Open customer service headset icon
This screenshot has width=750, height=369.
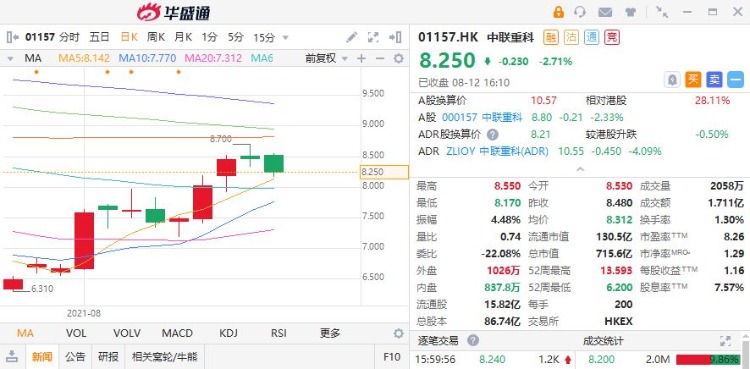(580, 12)
